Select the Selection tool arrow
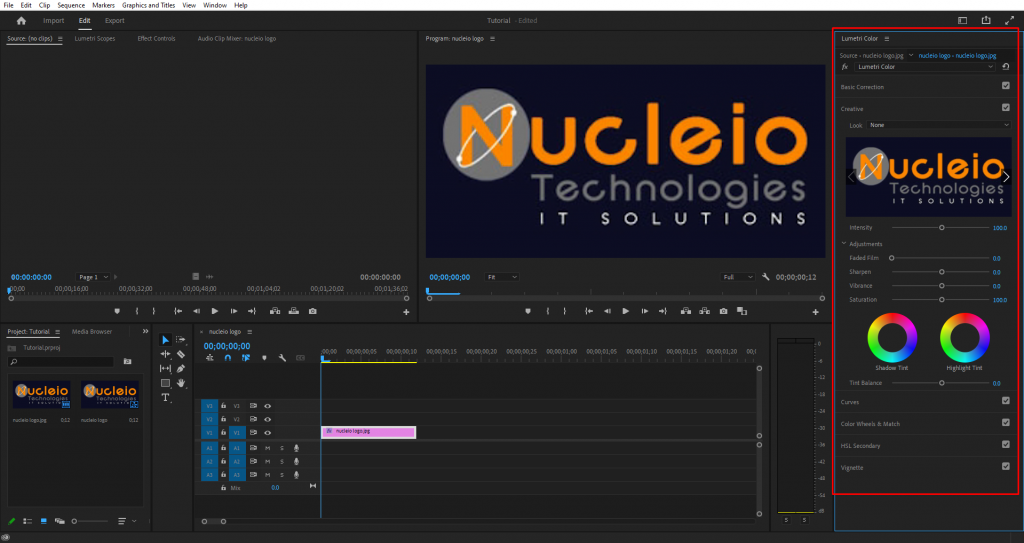 (x=165, y=340)
